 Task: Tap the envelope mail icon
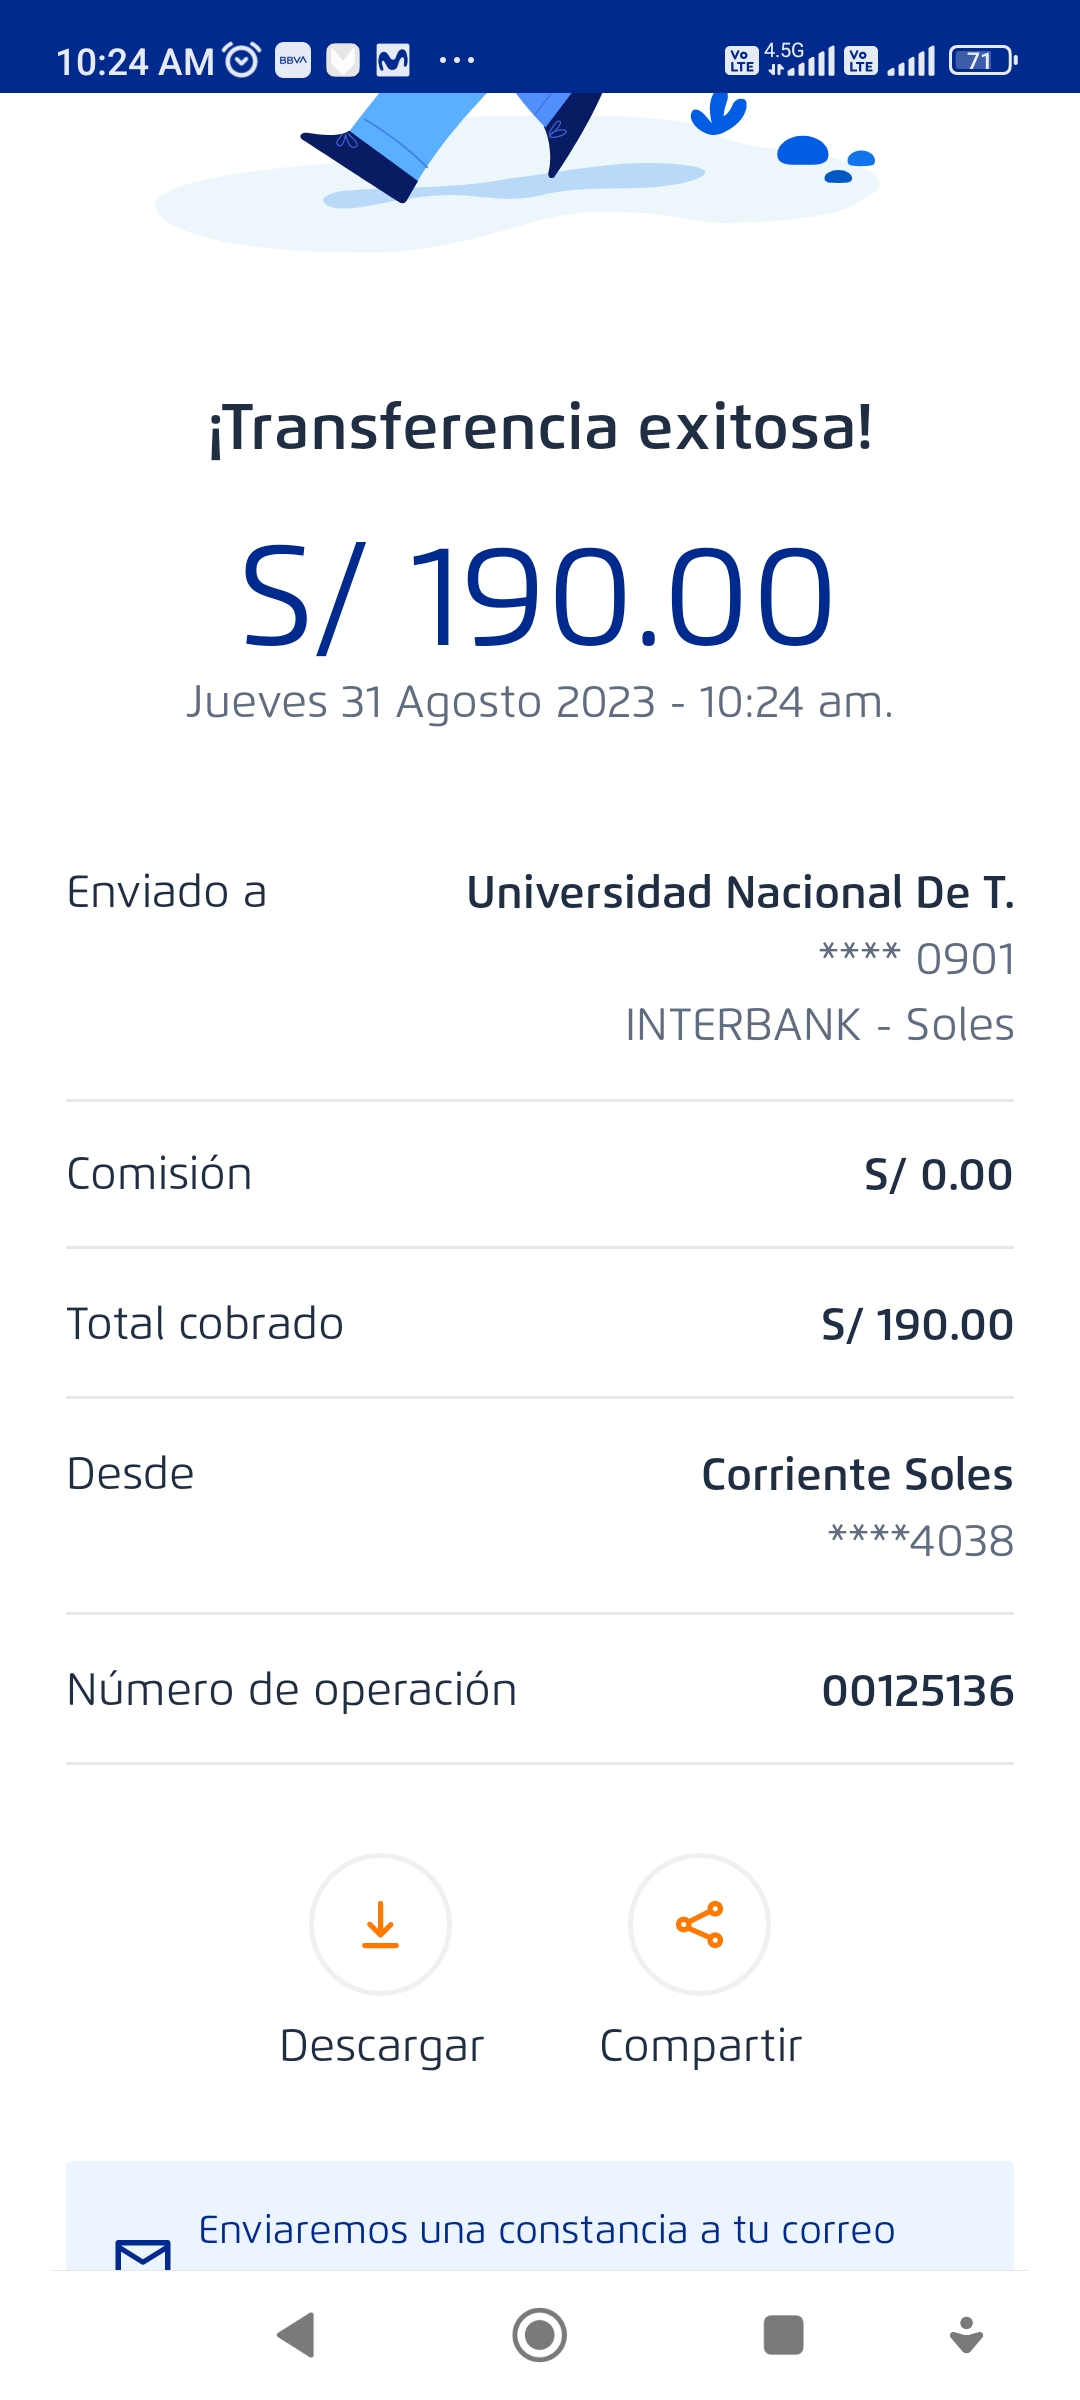tap(143, 2252)
